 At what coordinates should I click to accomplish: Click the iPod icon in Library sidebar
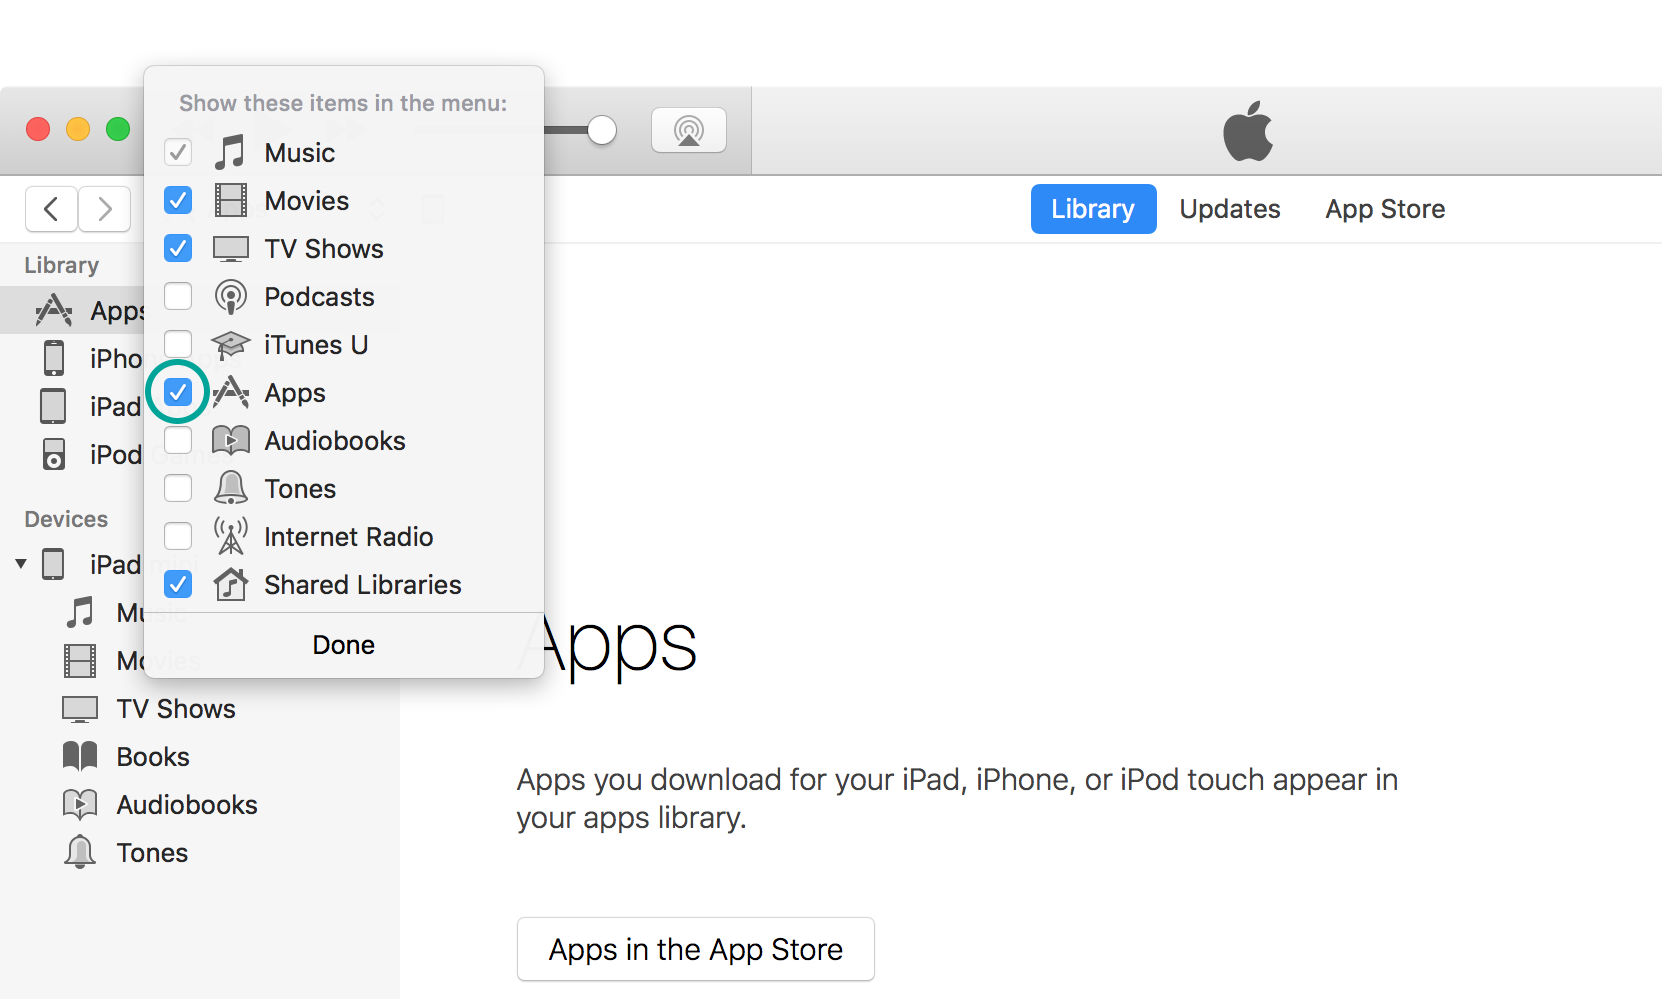coord(54,455)
